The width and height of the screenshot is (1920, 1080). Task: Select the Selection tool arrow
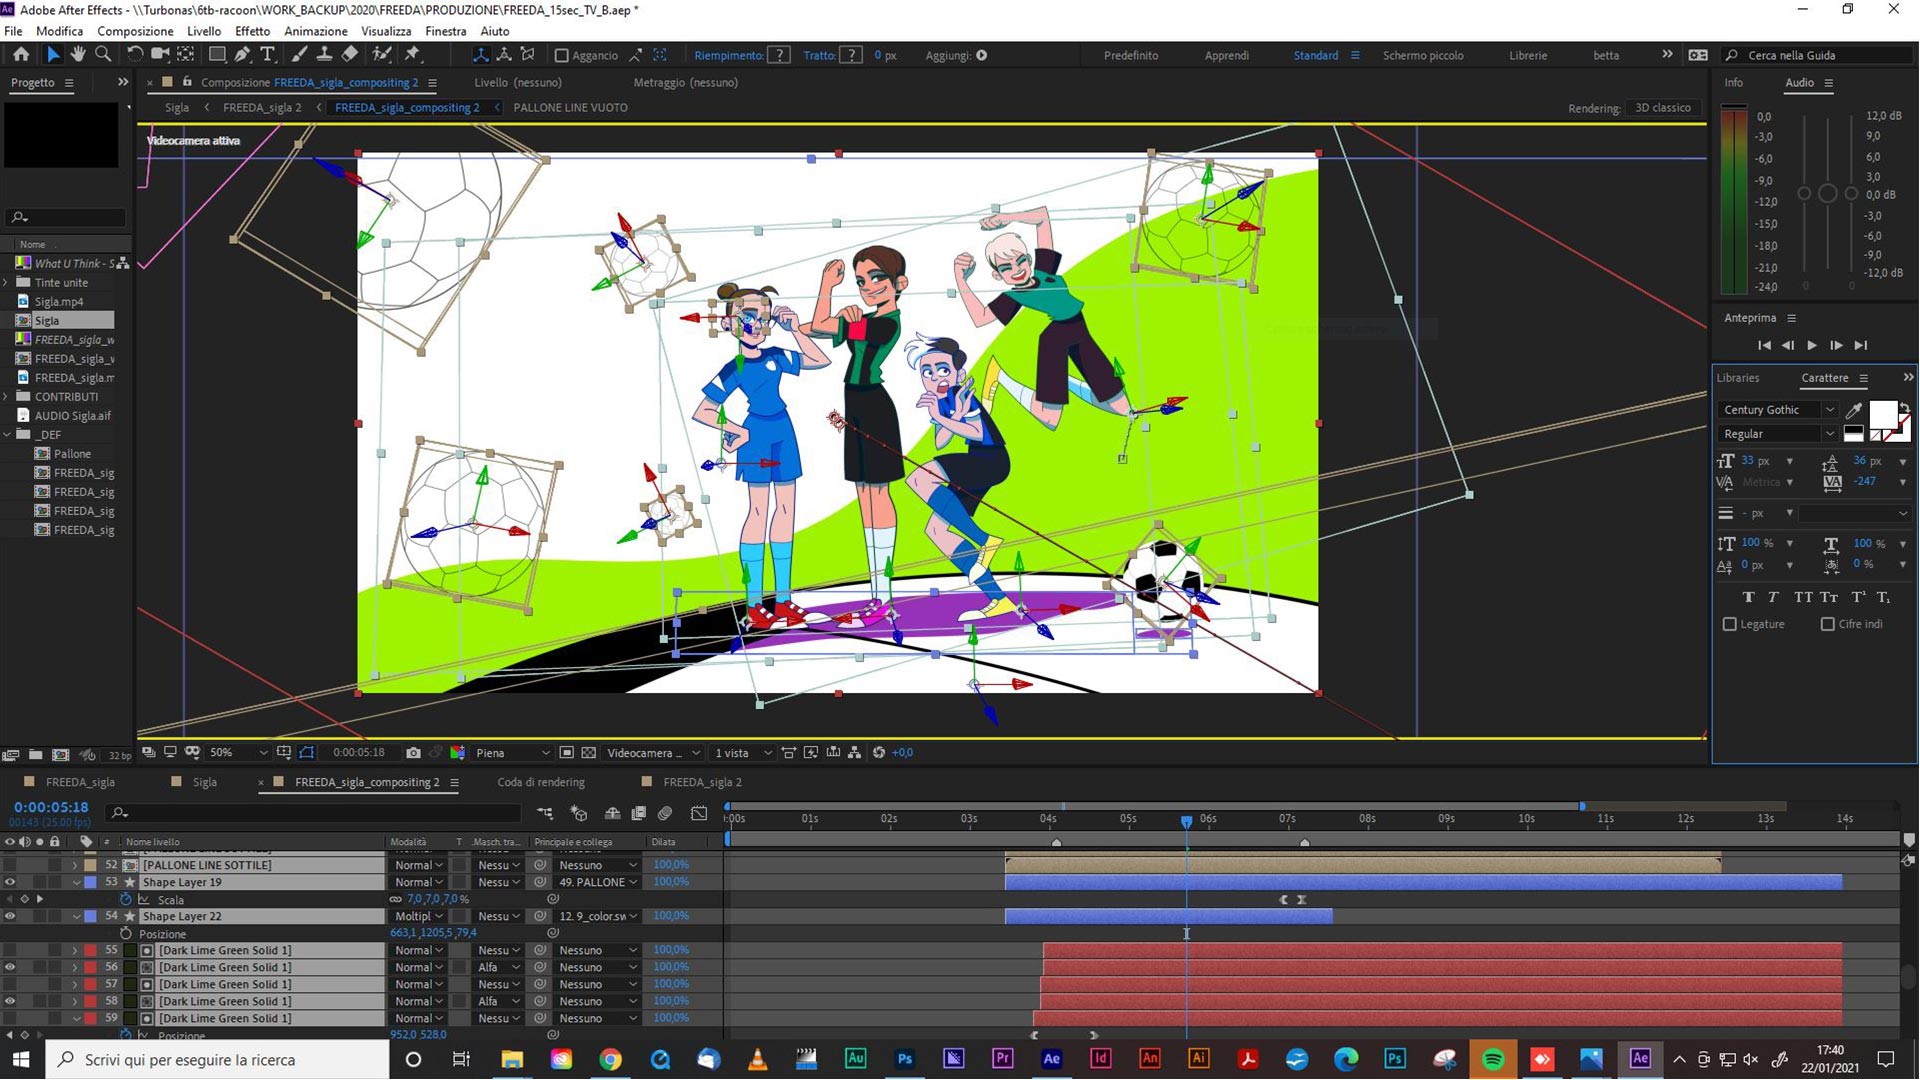tap(50, 54)
